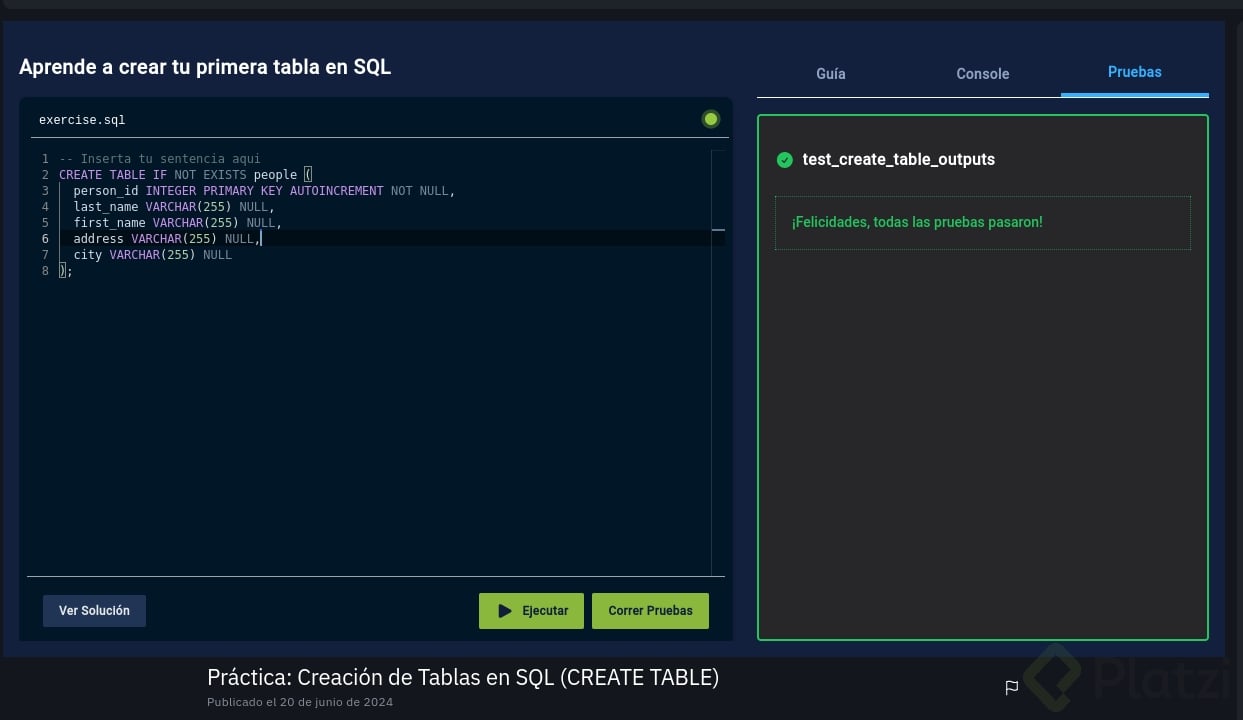Click the last_name VARCHAR(255) line
Screen dimensions: 1243x720
tap(174, 207)
